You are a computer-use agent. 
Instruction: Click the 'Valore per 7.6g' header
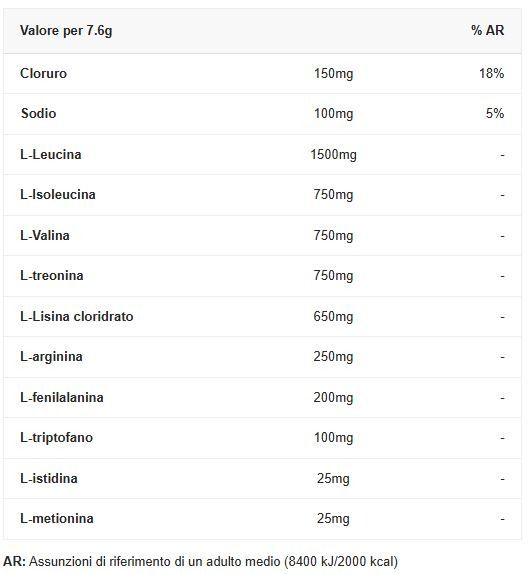(x=66, y=31)
